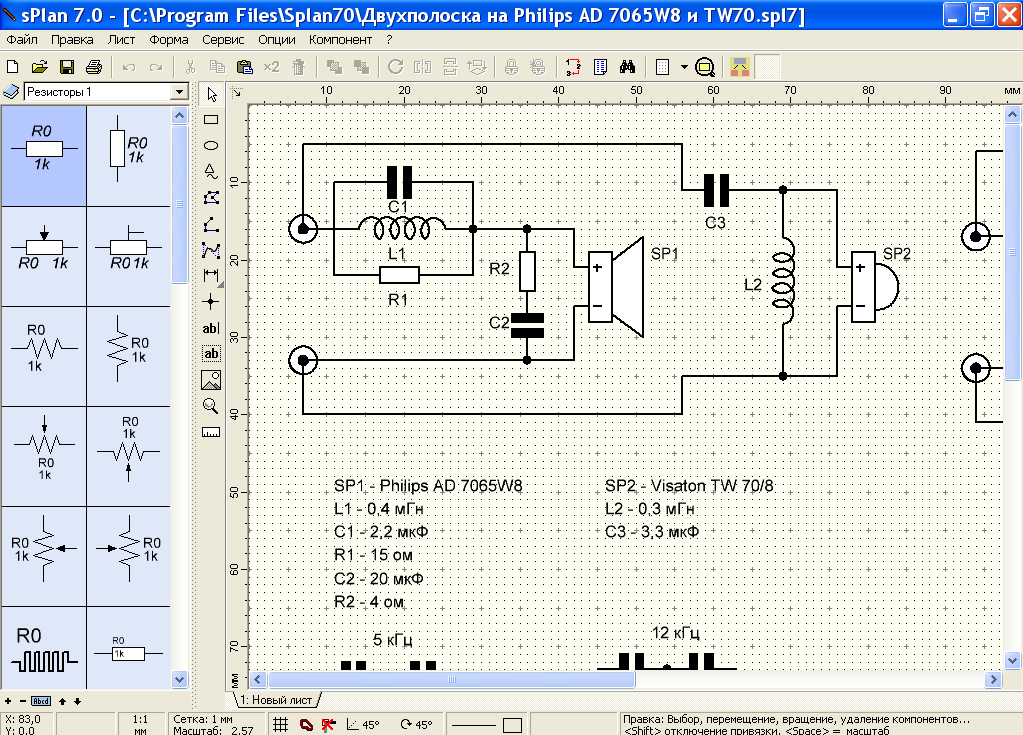Click the component renumbering icon (1-2-3)
Screen dimensions: 1023x735
point(573,67)
